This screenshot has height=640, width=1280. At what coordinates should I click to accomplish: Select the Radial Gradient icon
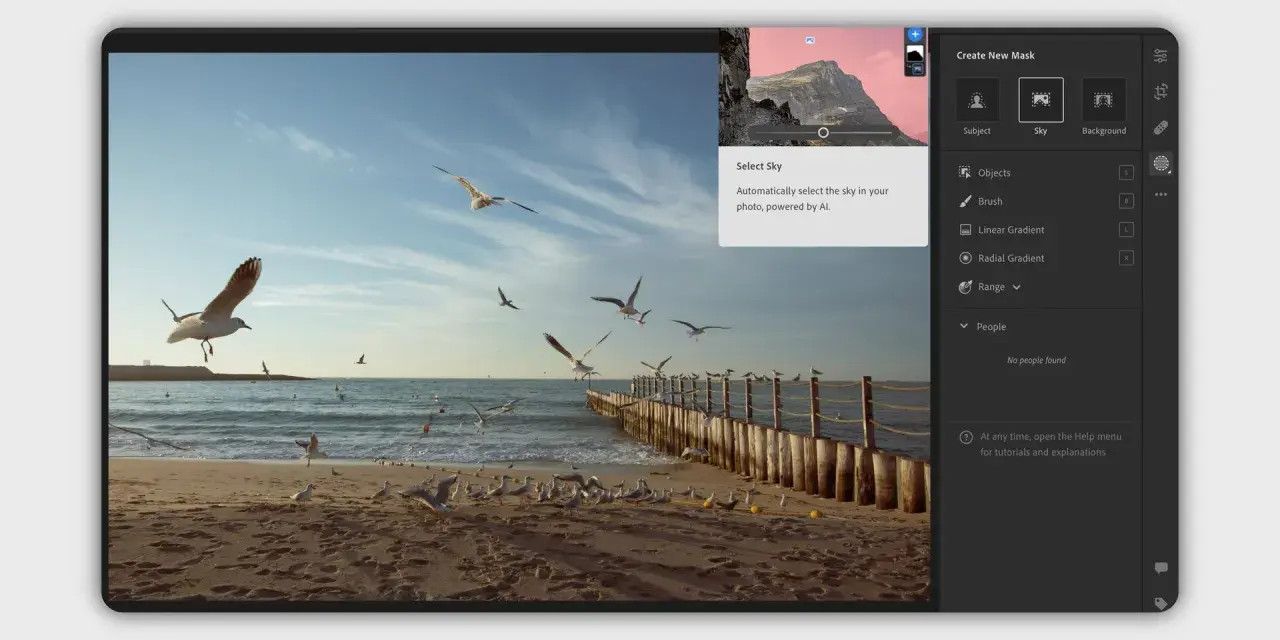pos(965,258)
